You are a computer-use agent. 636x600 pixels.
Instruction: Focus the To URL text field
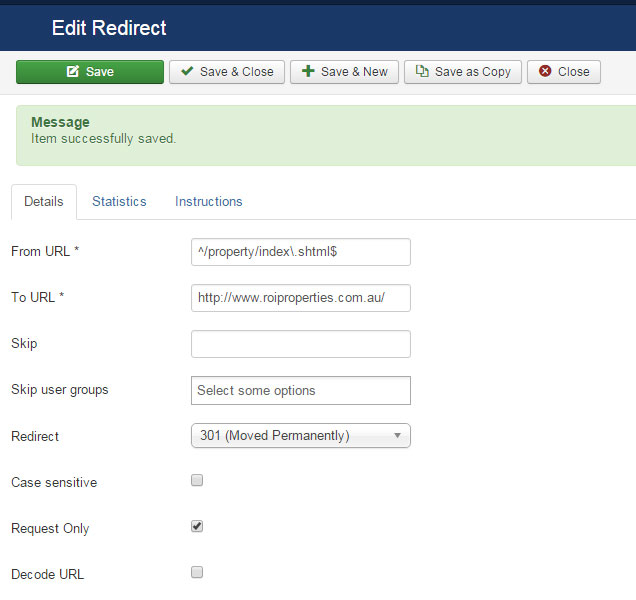[x=300, y=298]
